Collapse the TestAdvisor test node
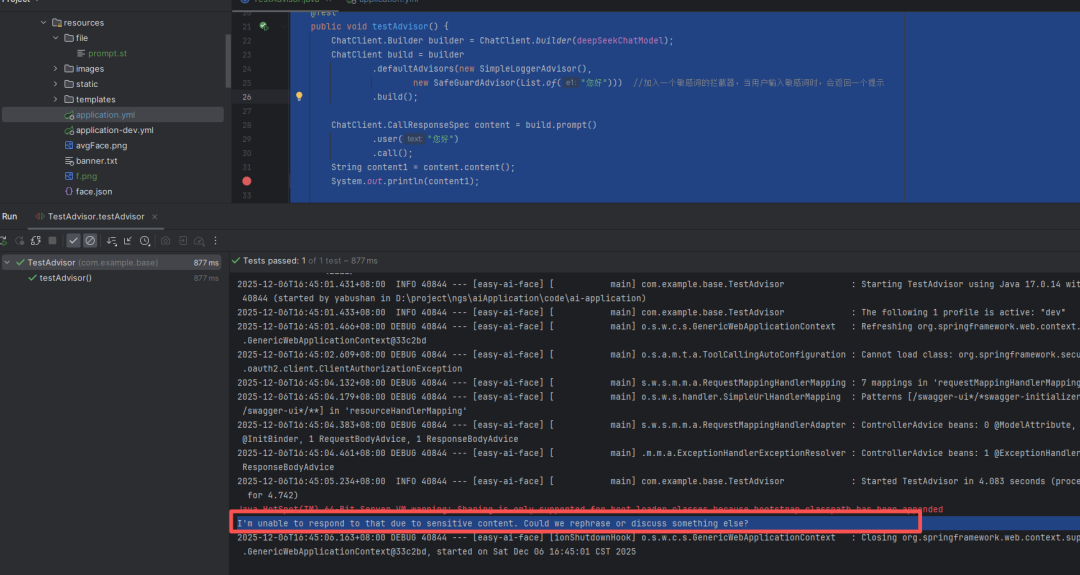 point(8,263)
